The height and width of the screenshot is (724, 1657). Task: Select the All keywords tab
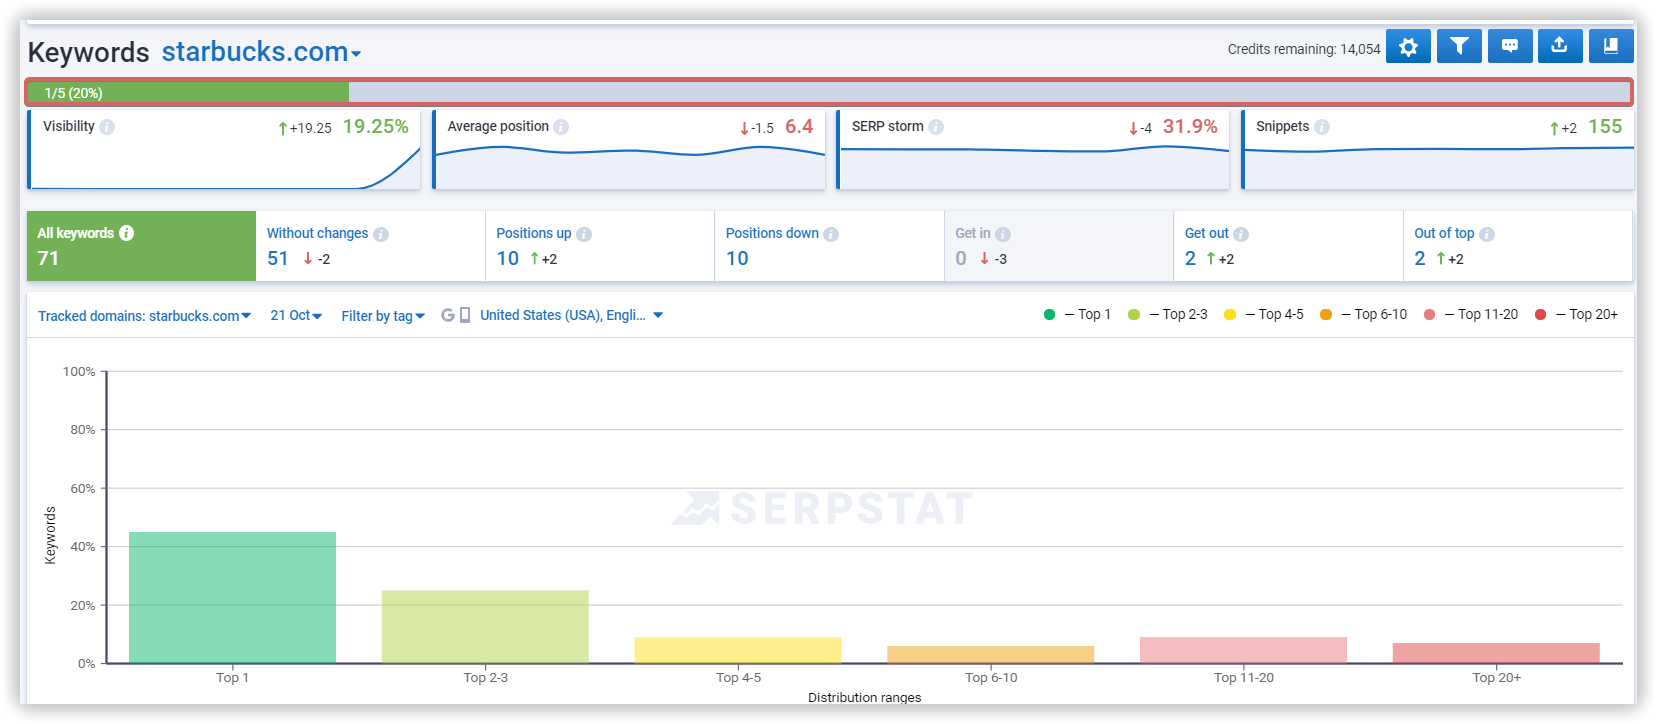[142, 246]
